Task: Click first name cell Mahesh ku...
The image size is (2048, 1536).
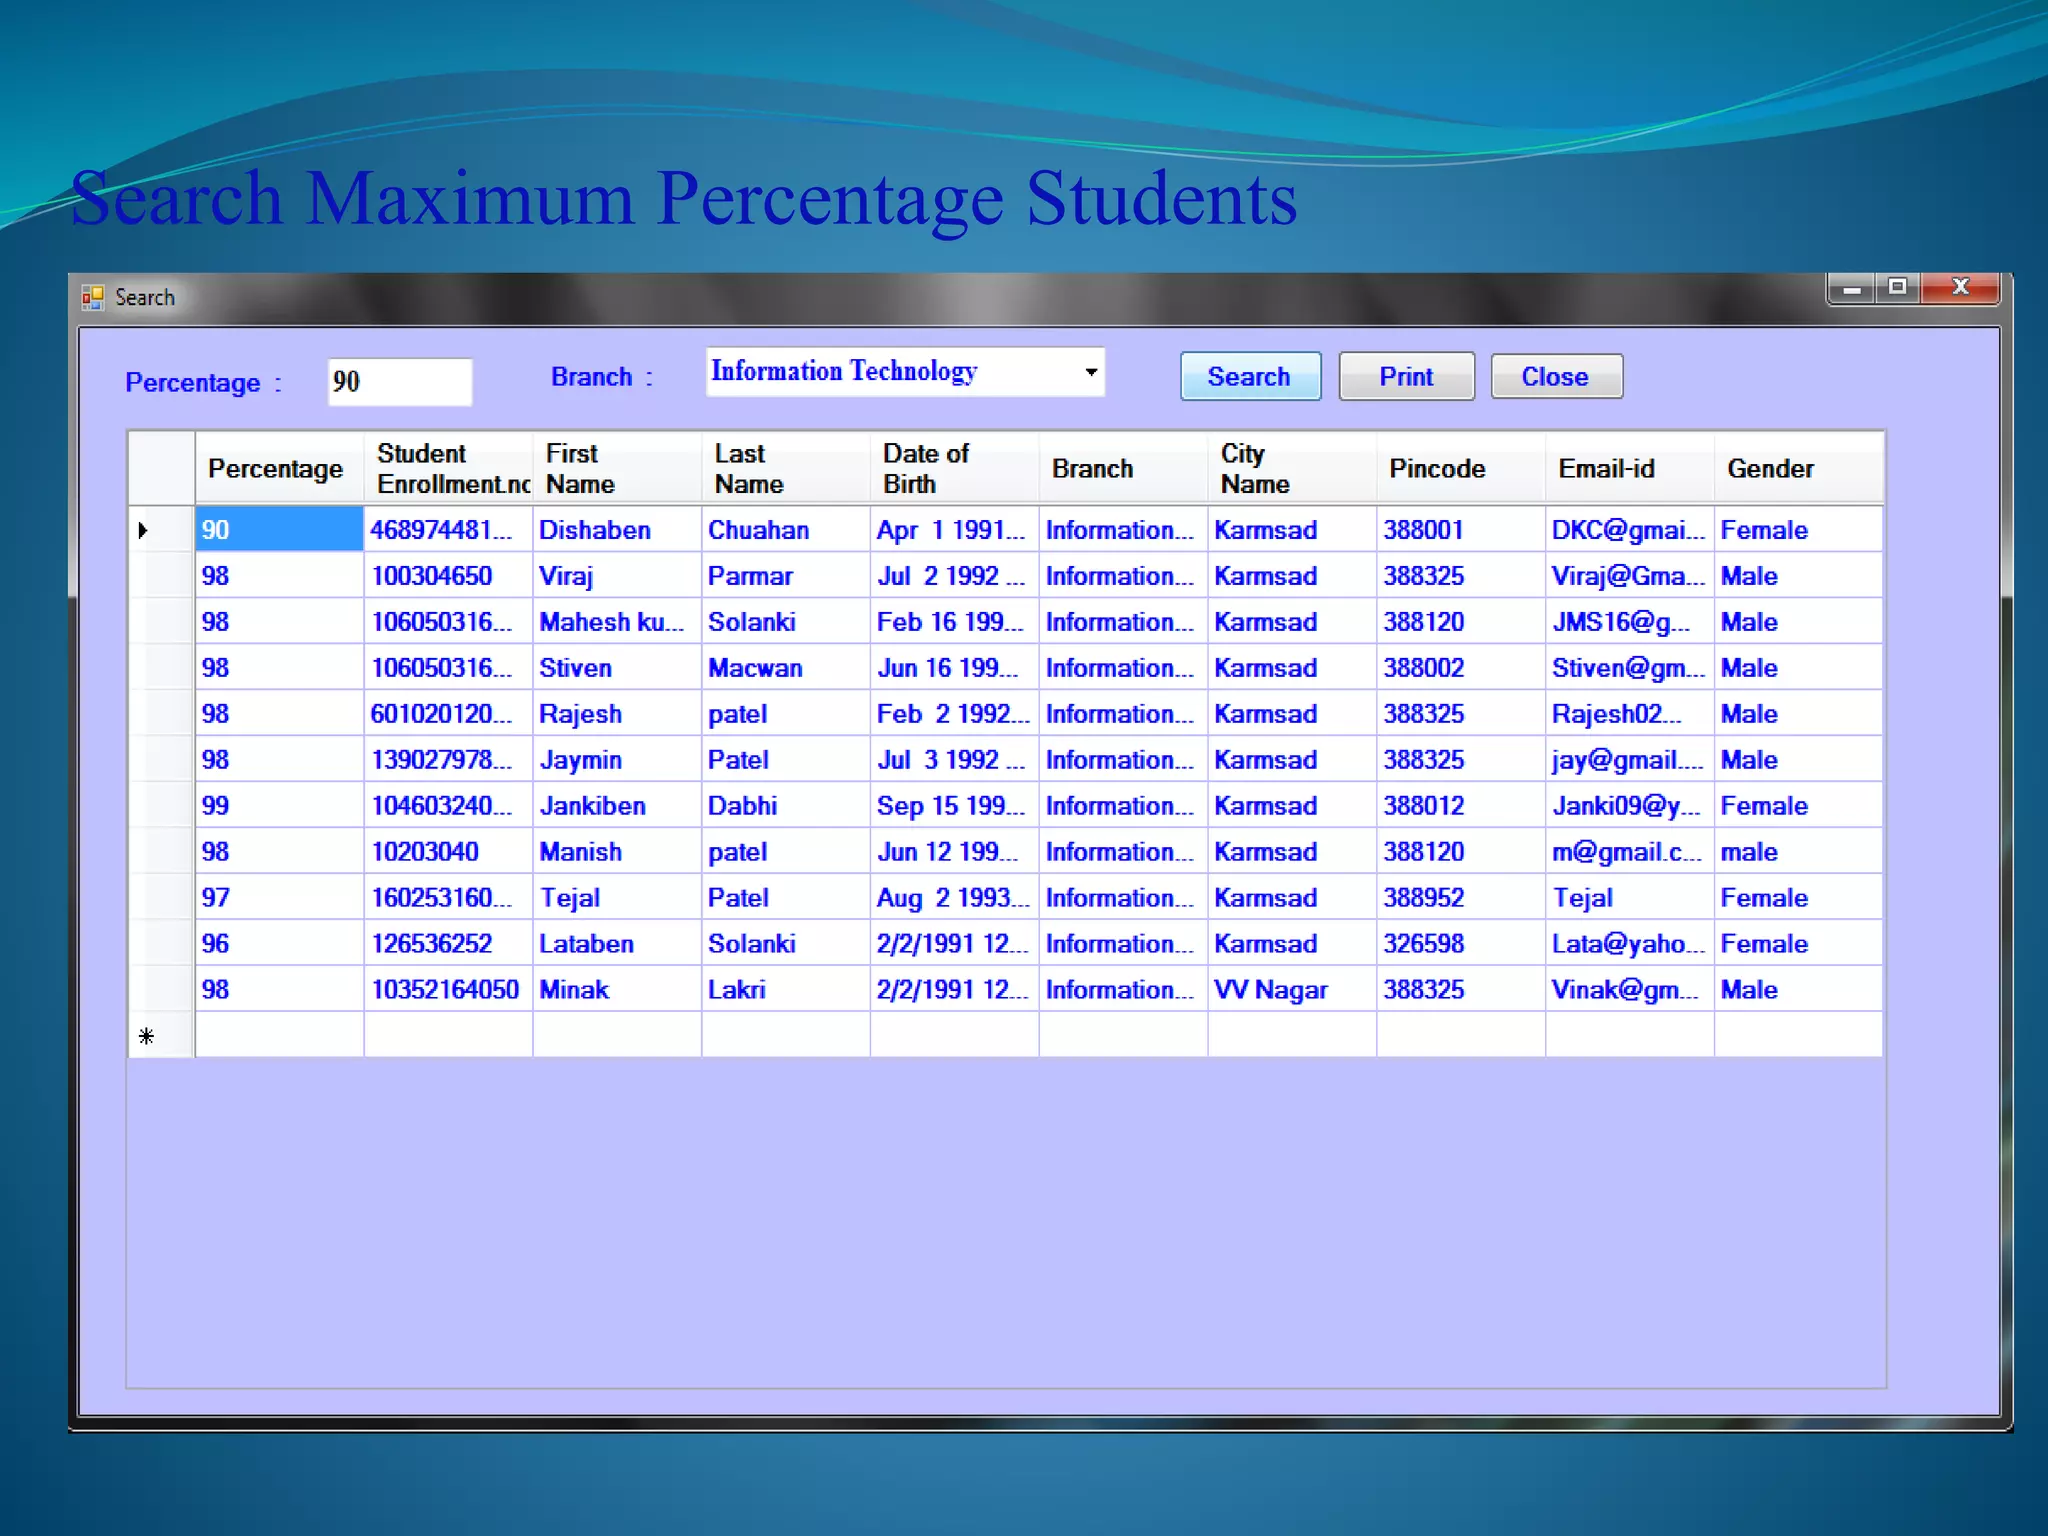Action: (617, 622)
